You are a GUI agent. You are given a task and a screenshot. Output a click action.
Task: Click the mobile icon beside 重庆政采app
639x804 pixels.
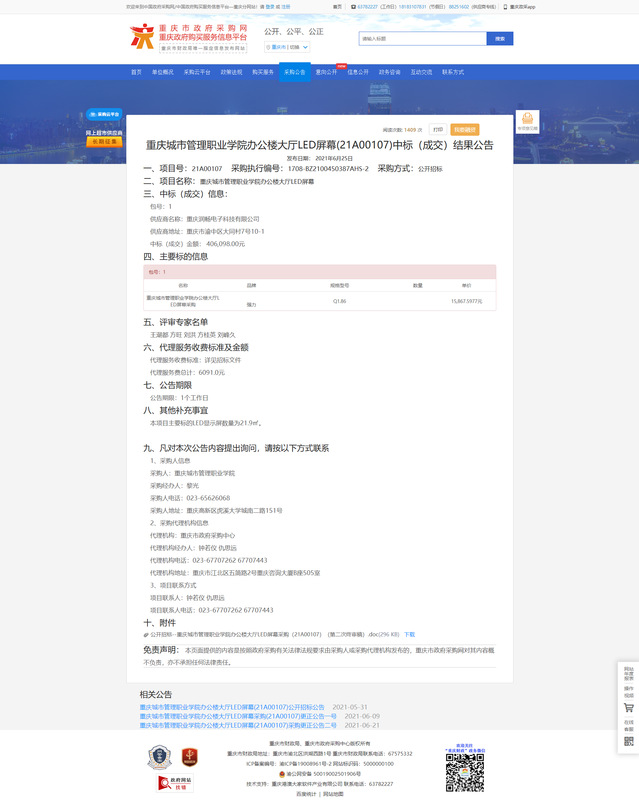[x=505, y=7]
